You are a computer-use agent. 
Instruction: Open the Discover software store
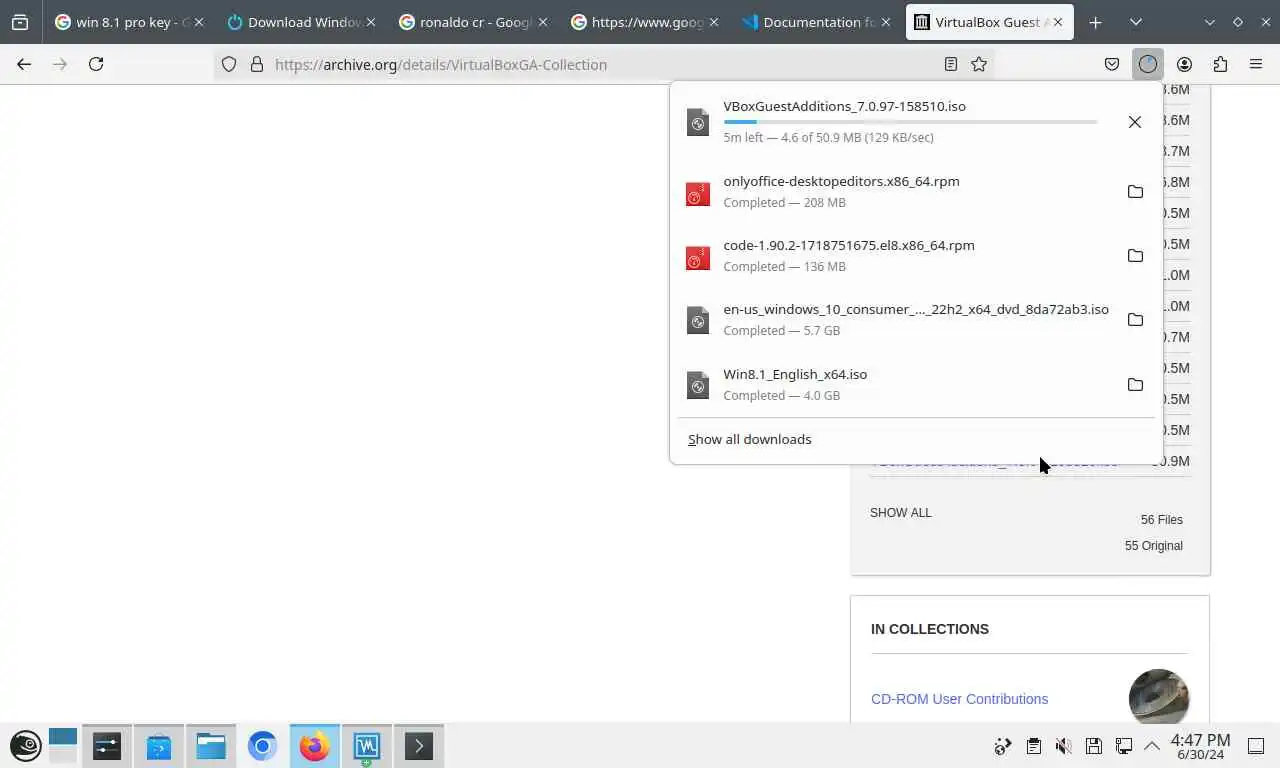point(159,746)
